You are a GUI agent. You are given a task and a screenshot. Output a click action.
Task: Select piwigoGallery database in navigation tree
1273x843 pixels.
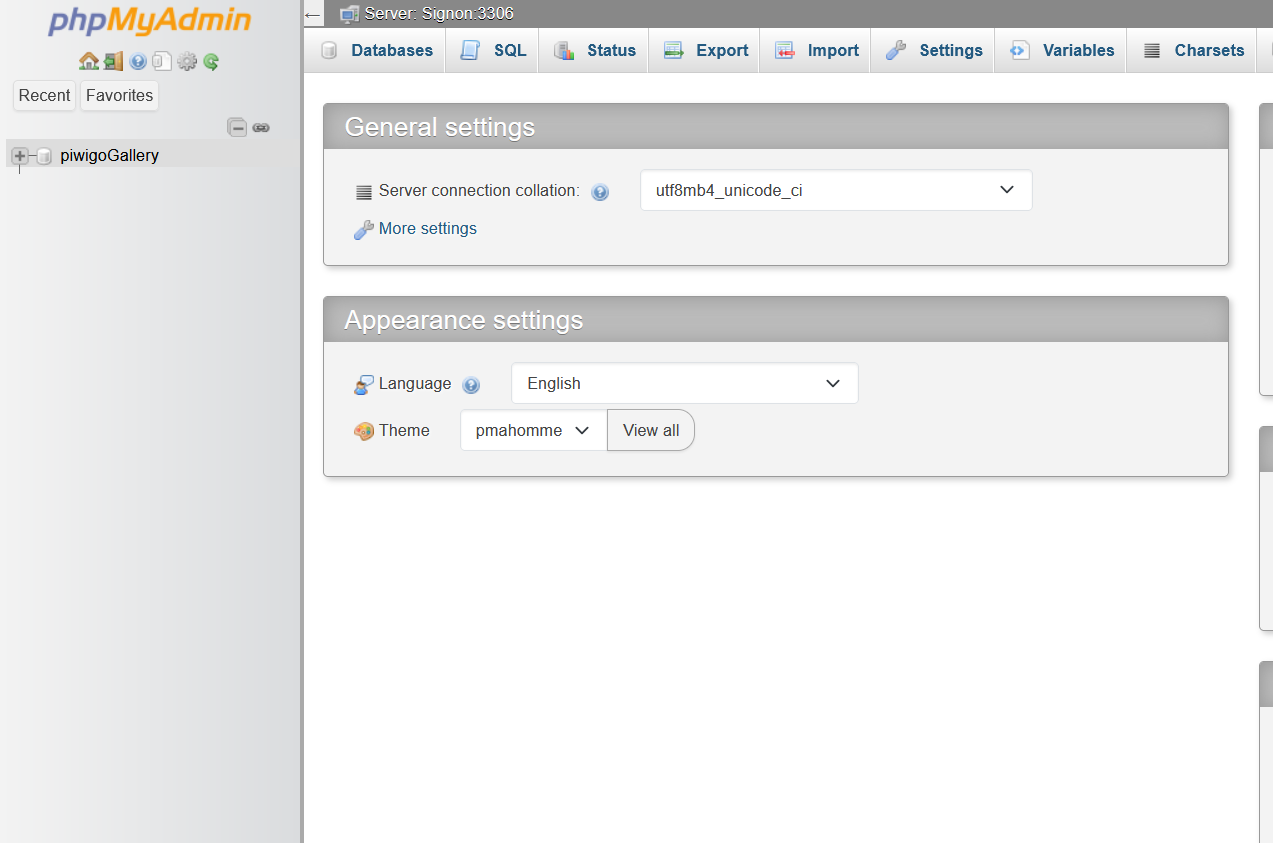pyautogui.click(x=109, y=155)
